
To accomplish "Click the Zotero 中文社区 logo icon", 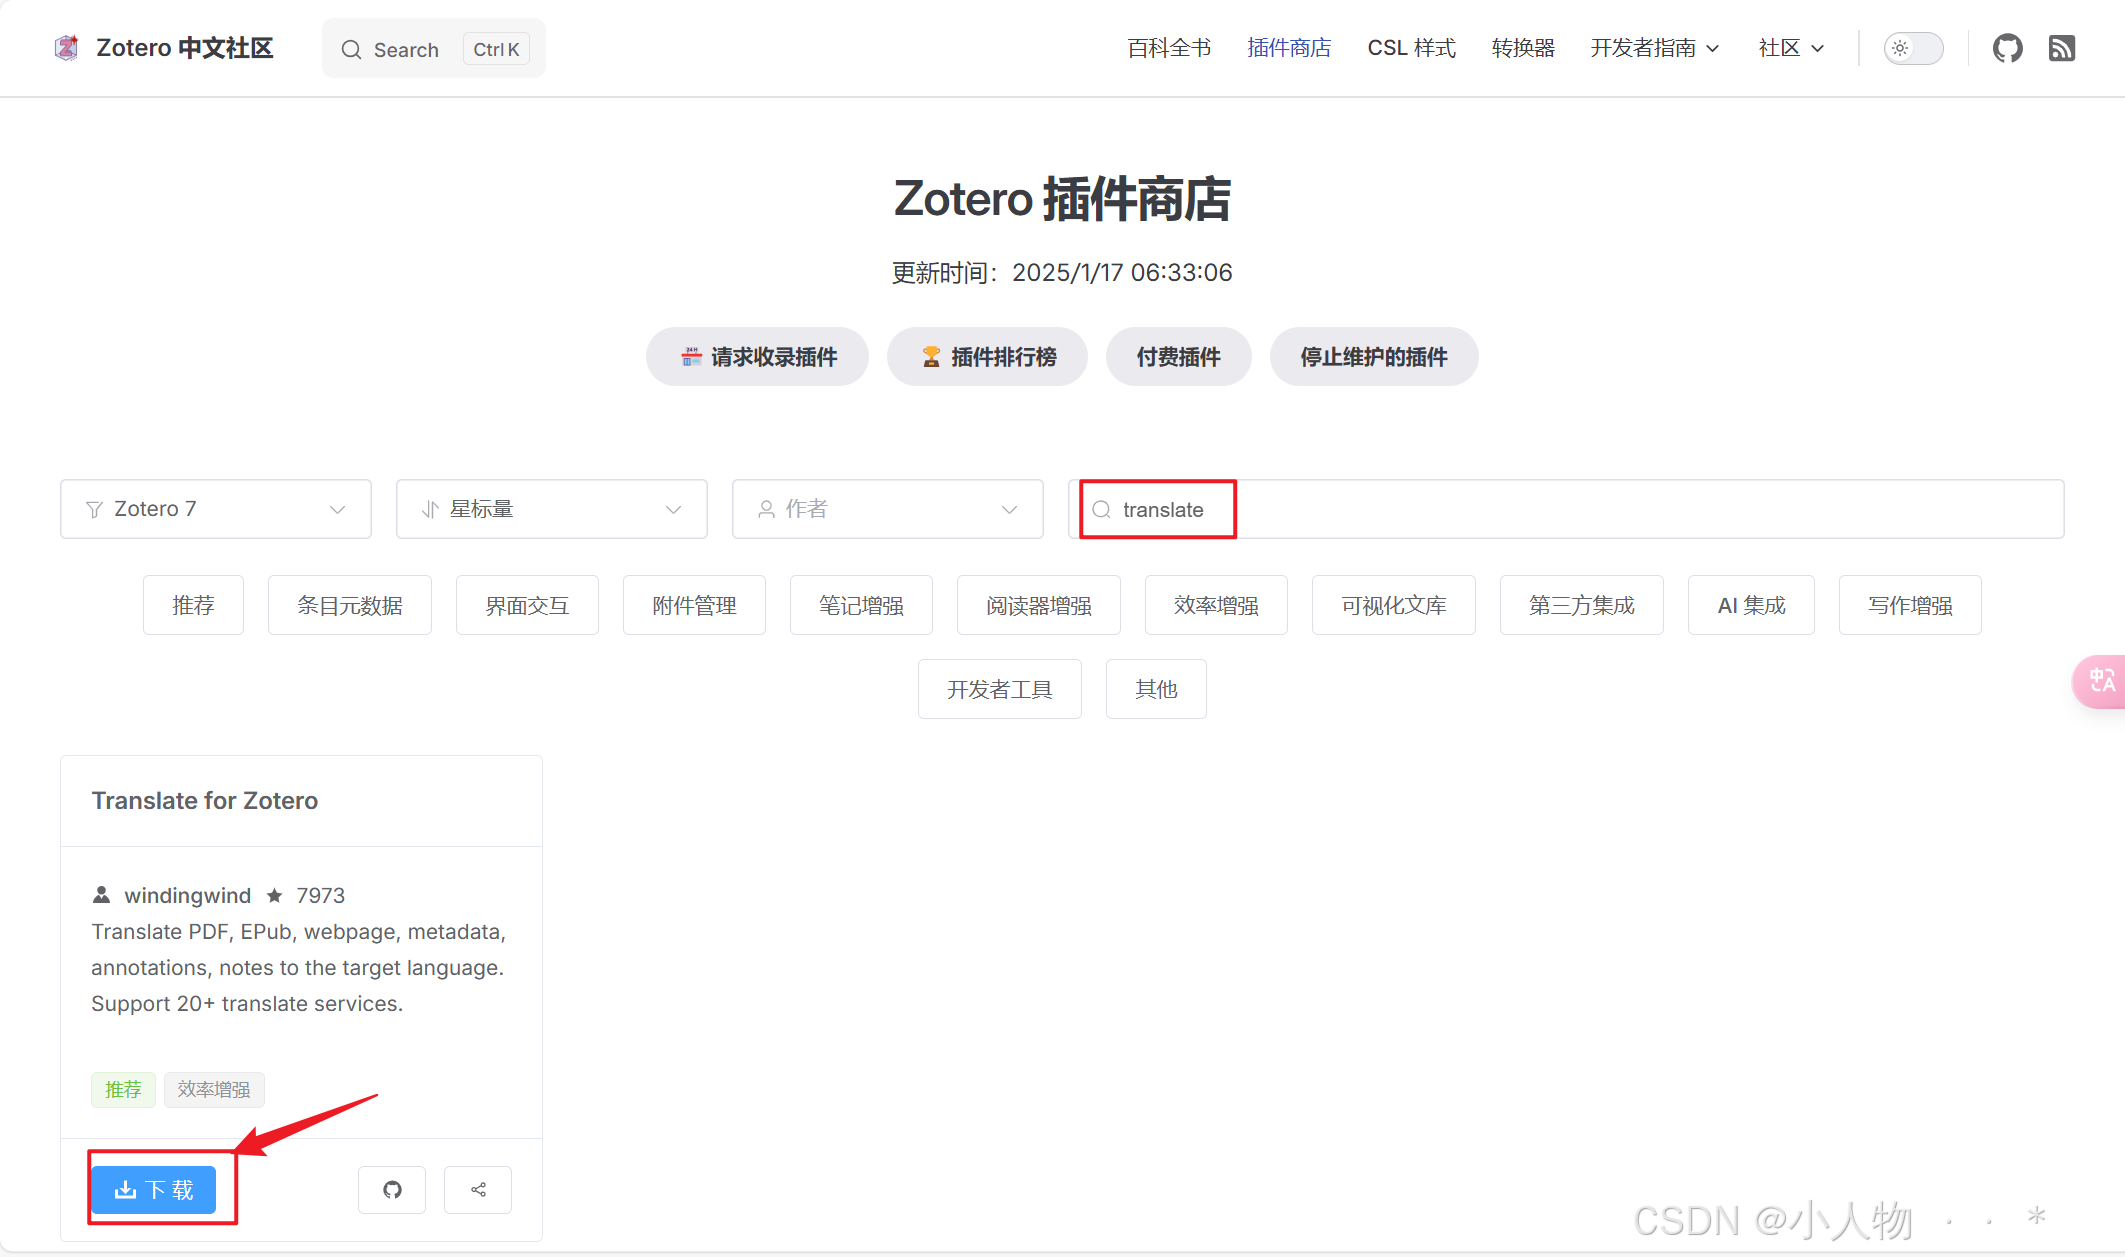I will 67,48.
